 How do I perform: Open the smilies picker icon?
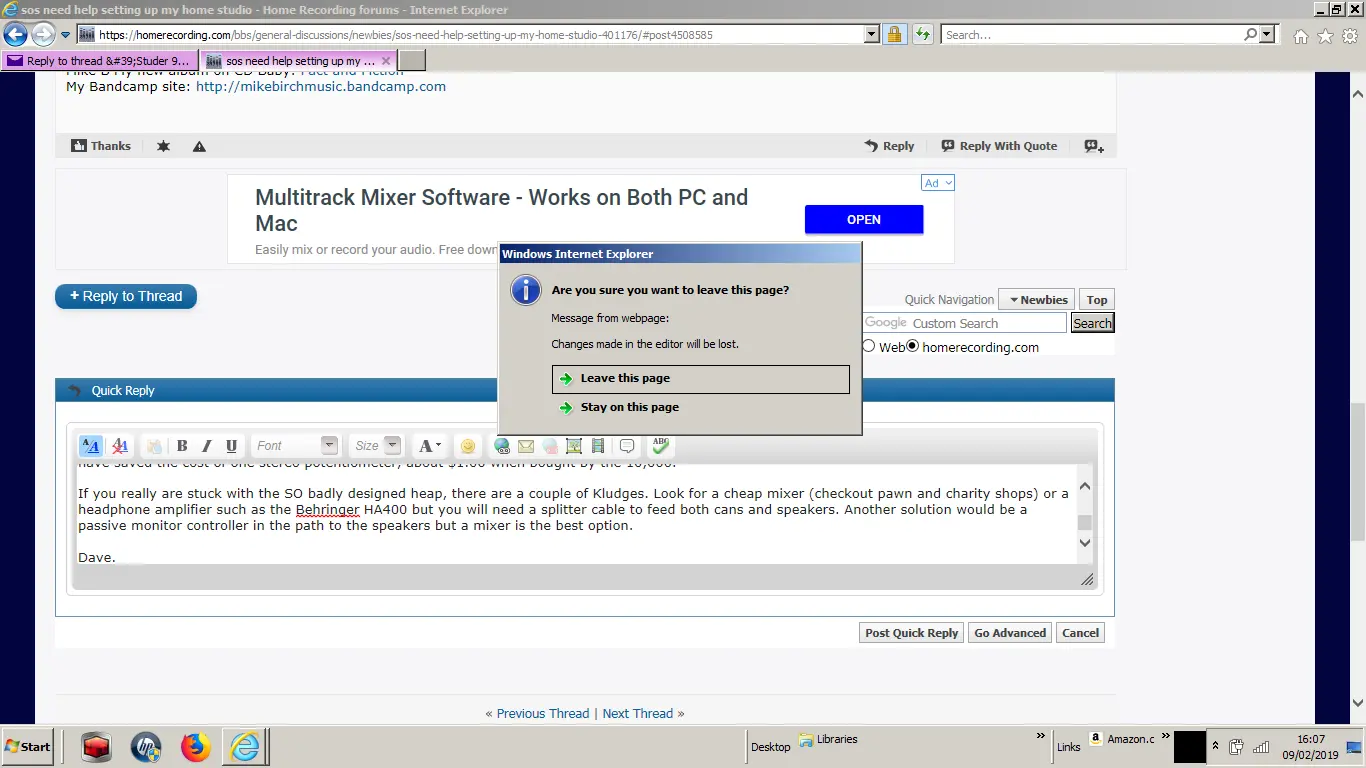pyautogui.click(x=467, y=446)
